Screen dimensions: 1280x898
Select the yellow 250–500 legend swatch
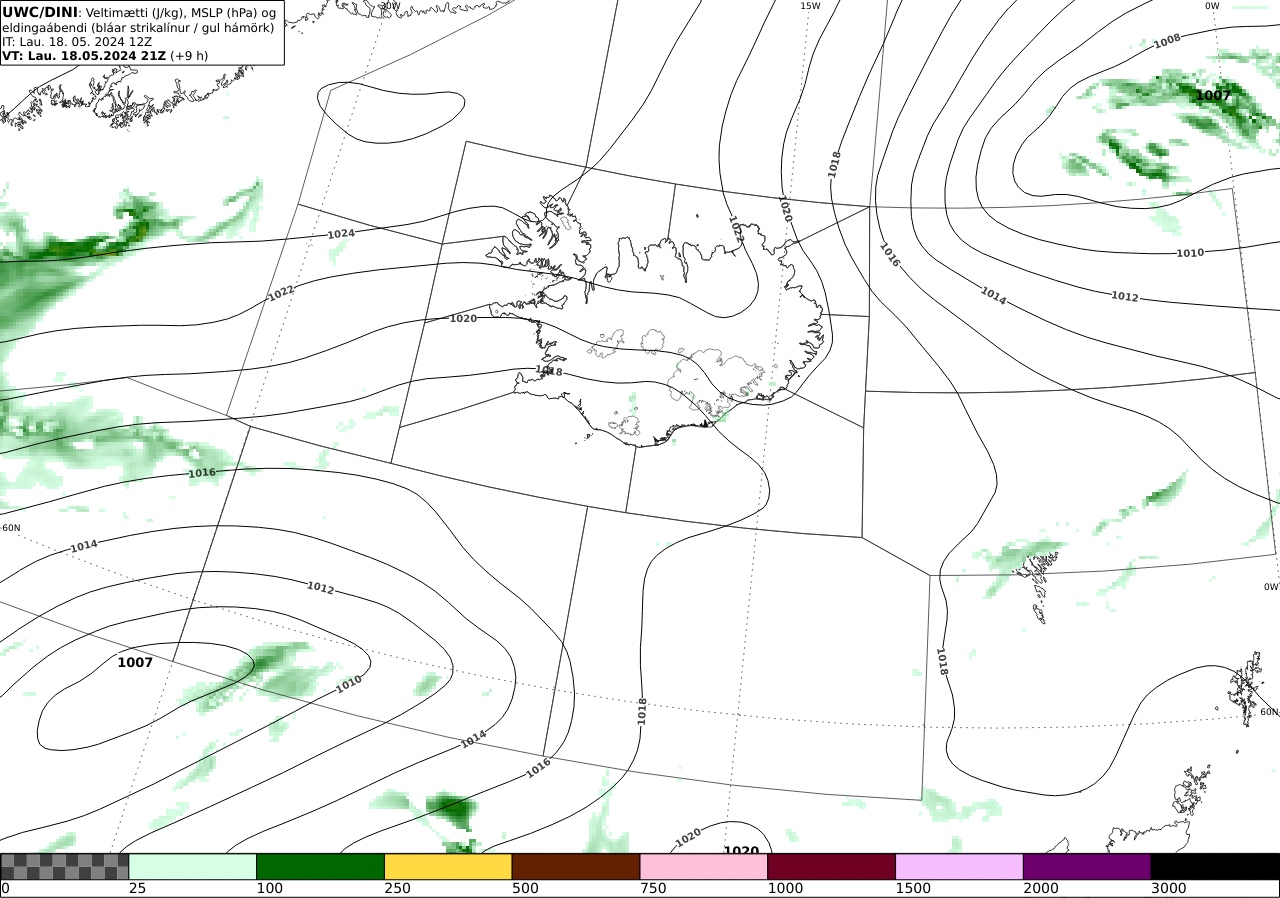click(448, 866)
